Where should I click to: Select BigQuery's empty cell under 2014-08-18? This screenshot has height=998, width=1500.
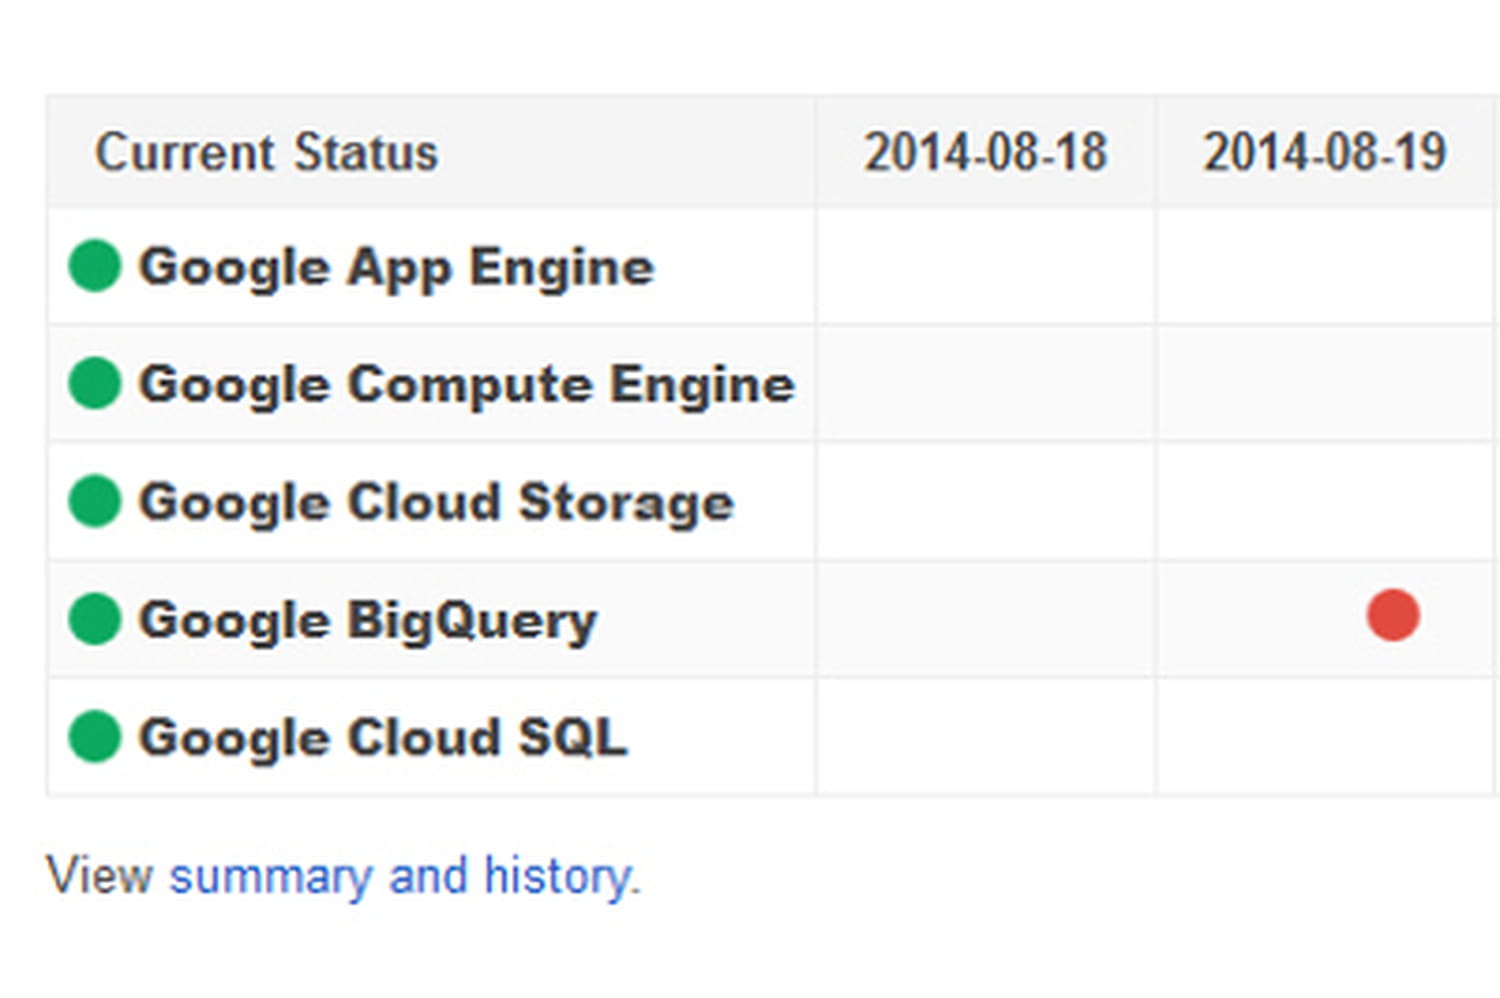[x=985, y=620]
